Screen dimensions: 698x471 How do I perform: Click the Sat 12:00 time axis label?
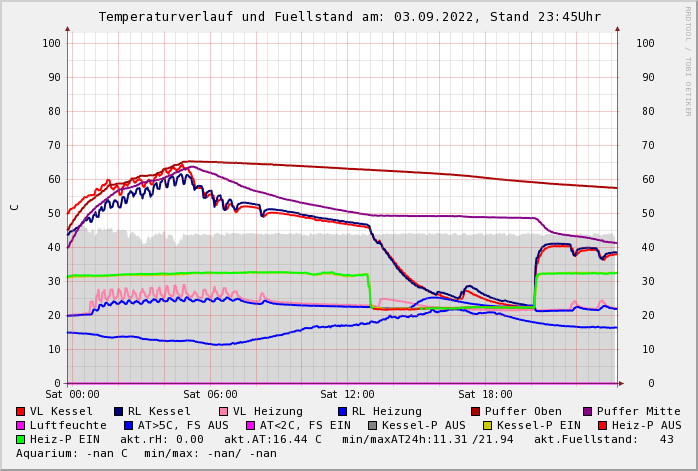point(347,395)
